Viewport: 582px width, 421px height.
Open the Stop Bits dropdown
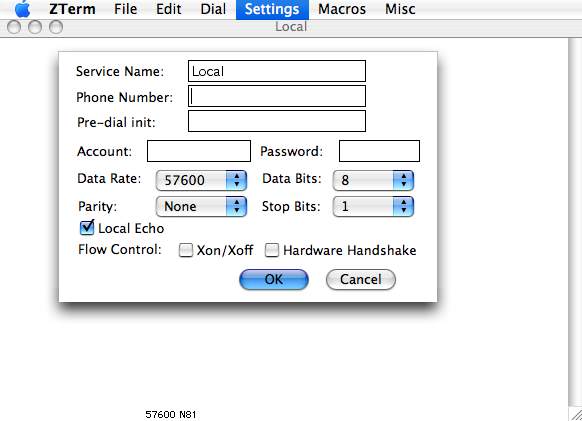[373, 206]
